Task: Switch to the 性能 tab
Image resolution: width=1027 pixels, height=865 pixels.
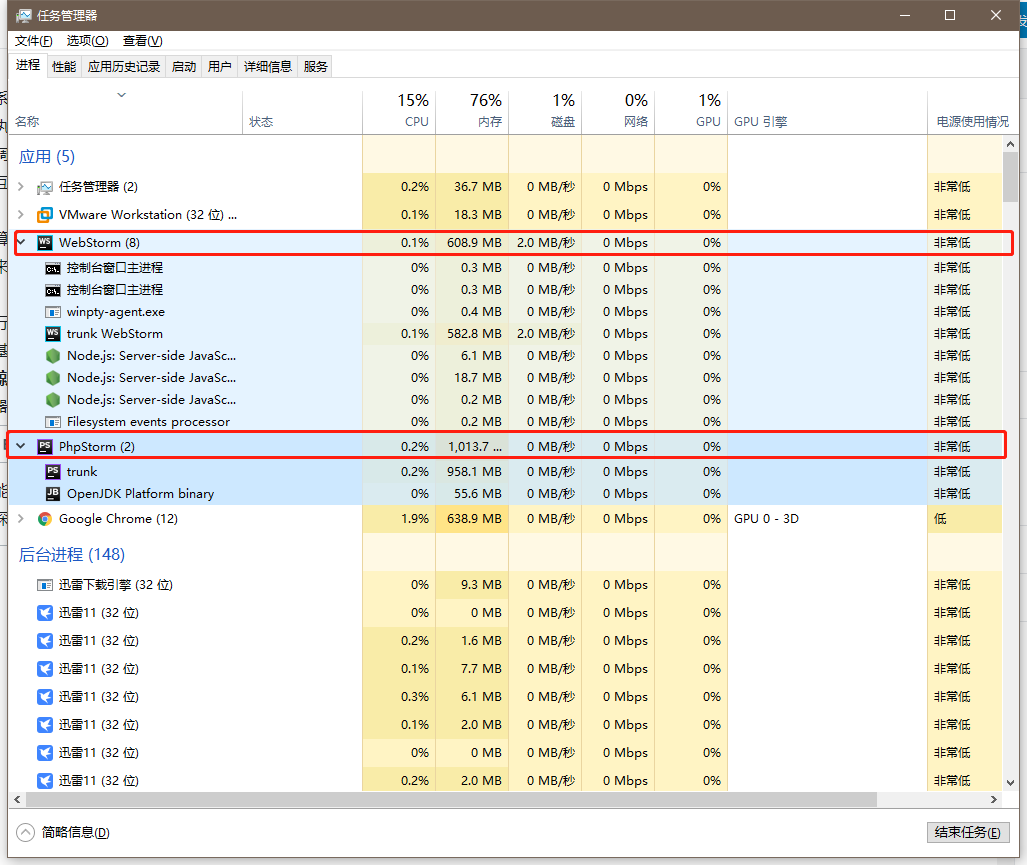Action: (x=64, y=67)
